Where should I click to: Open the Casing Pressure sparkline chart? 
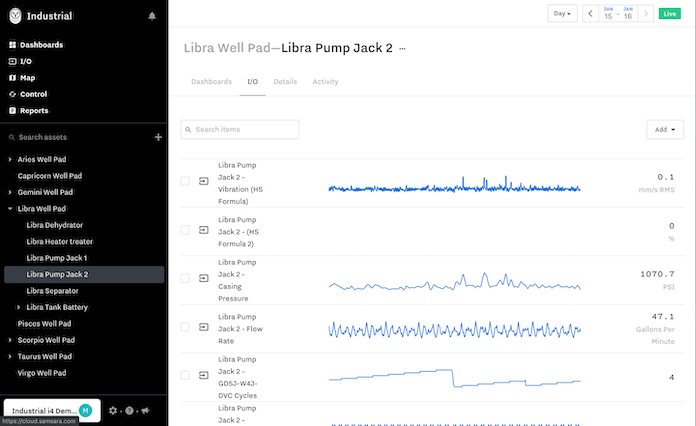tap(455, 281)
